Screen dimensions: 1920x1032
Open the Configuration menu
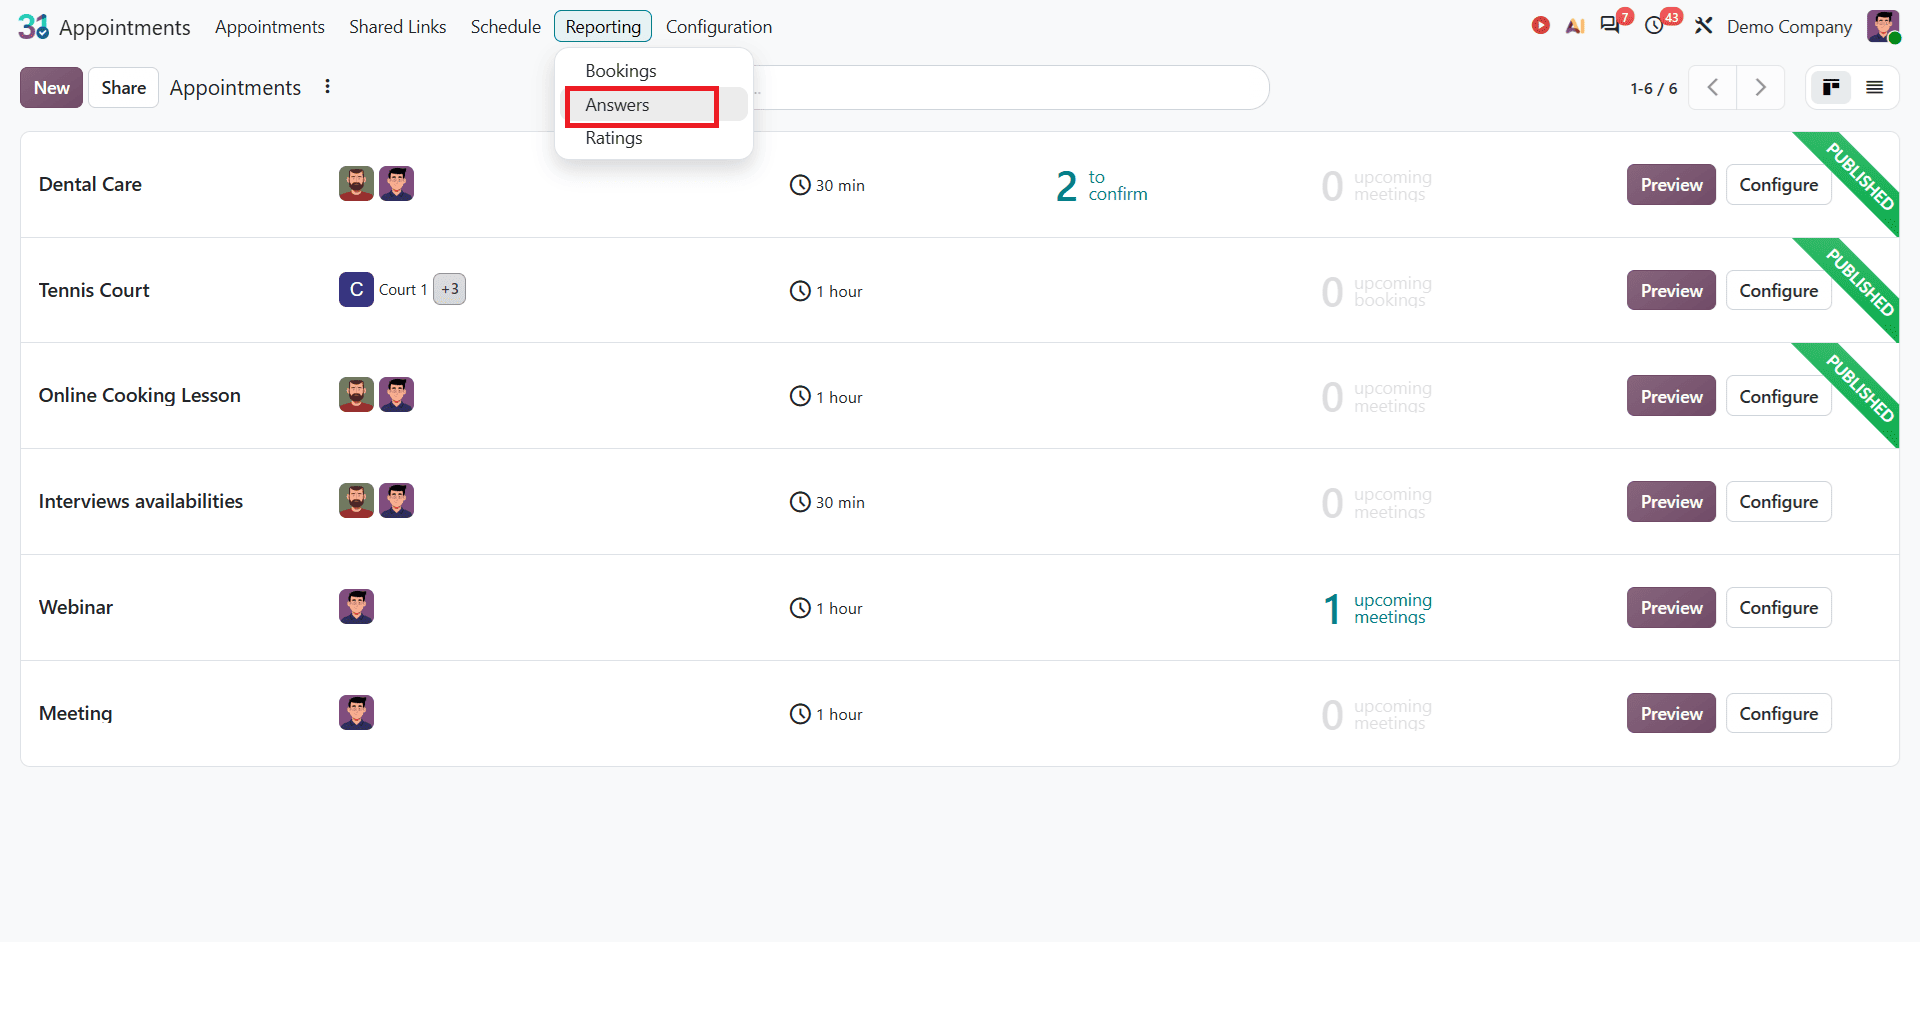[719, 27]
